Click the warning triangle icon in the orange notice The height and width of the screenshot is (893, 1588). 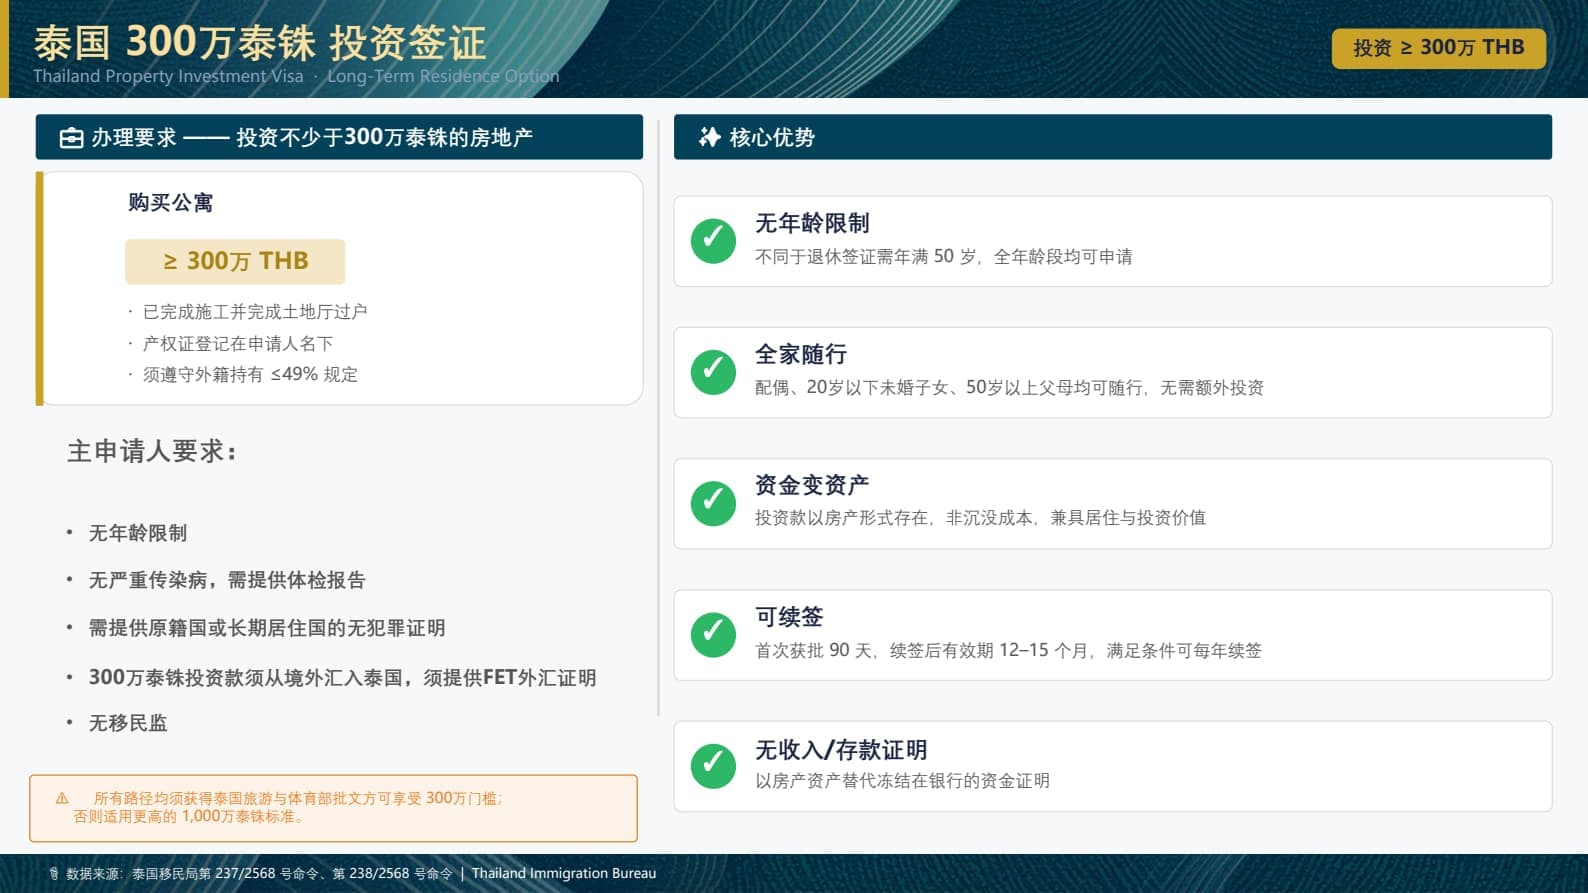coord(62,798)
